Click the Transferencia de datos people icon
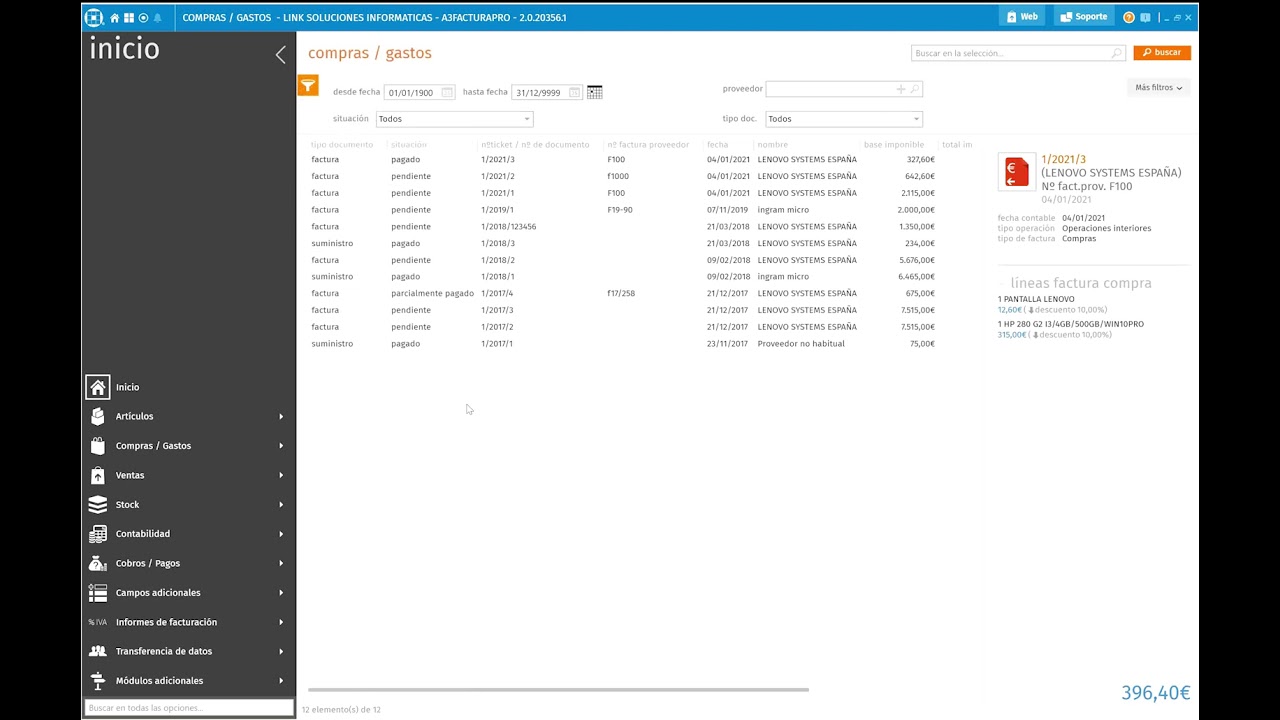Image resolution: width=1280 pixels, height=720 pixels. (97, 651)
